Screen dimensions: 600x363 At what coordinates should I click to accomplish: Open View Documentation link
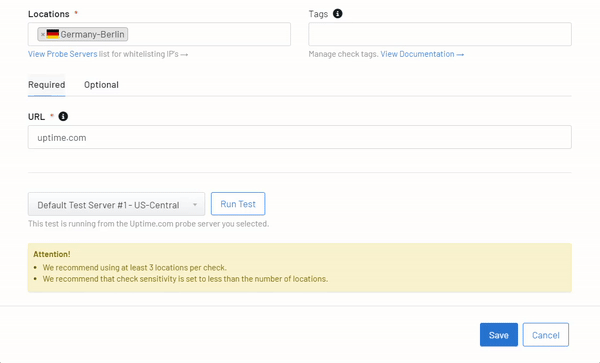[422, 54]
